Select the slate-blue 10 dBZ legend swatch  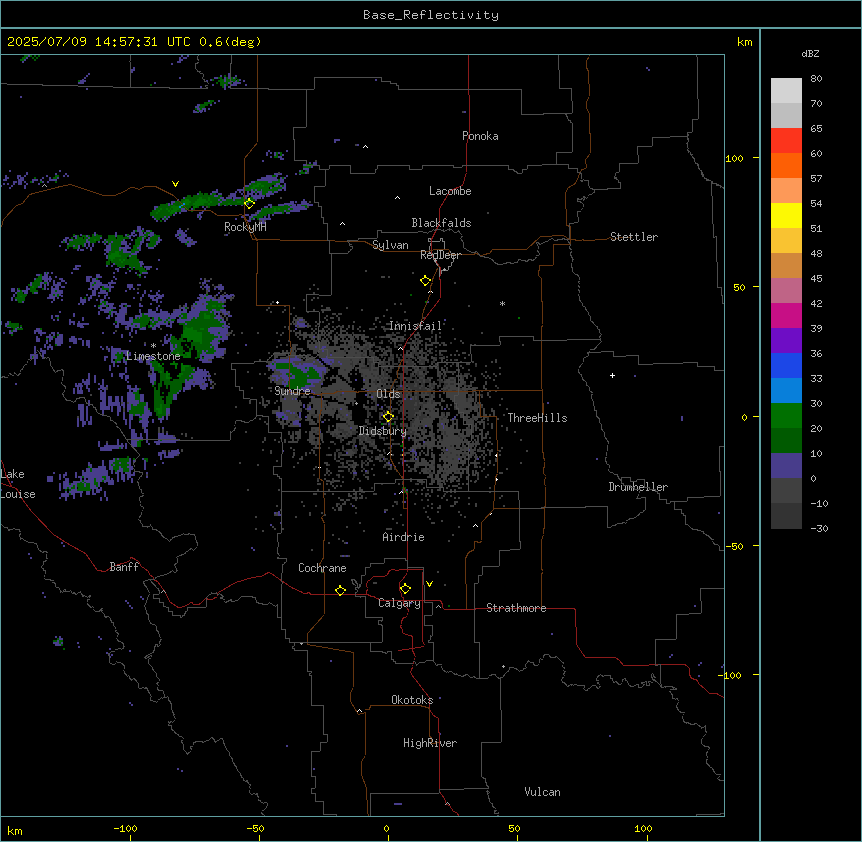786,466
